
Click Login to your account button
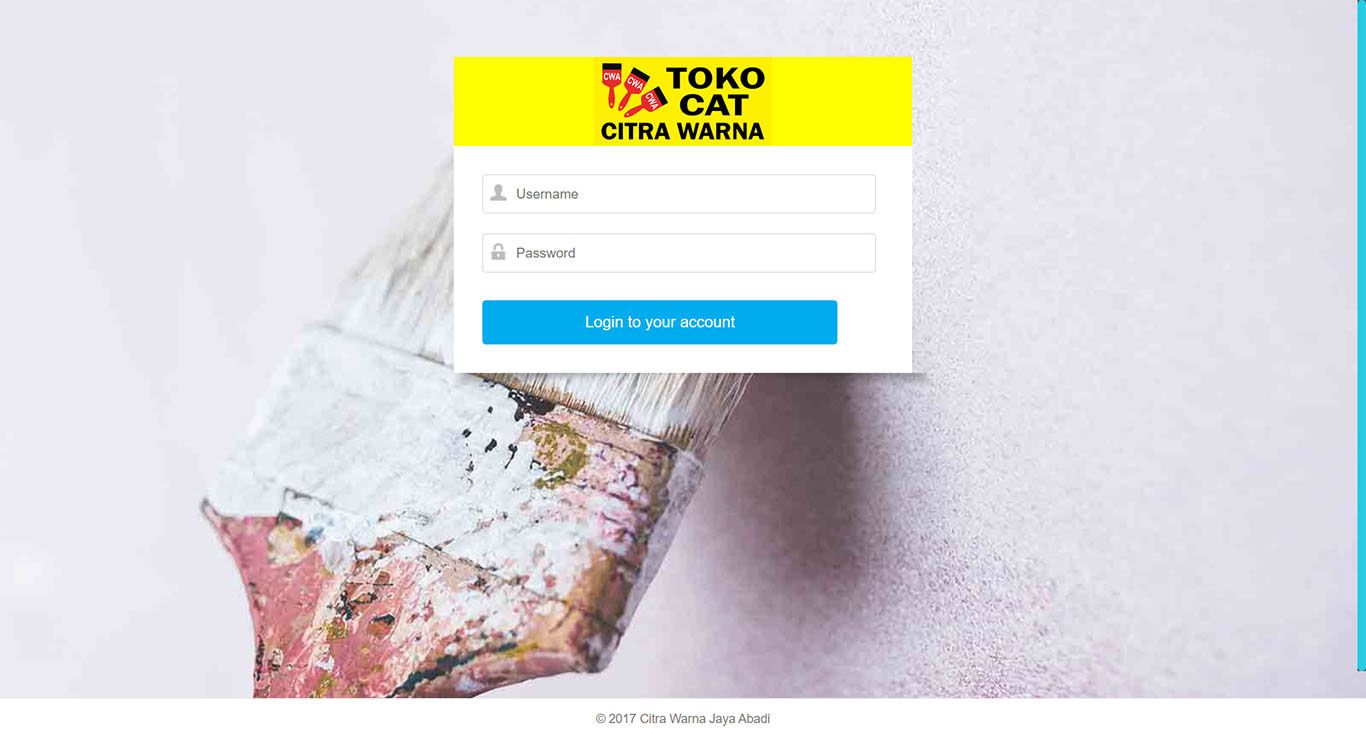click(x=660, y=322)
